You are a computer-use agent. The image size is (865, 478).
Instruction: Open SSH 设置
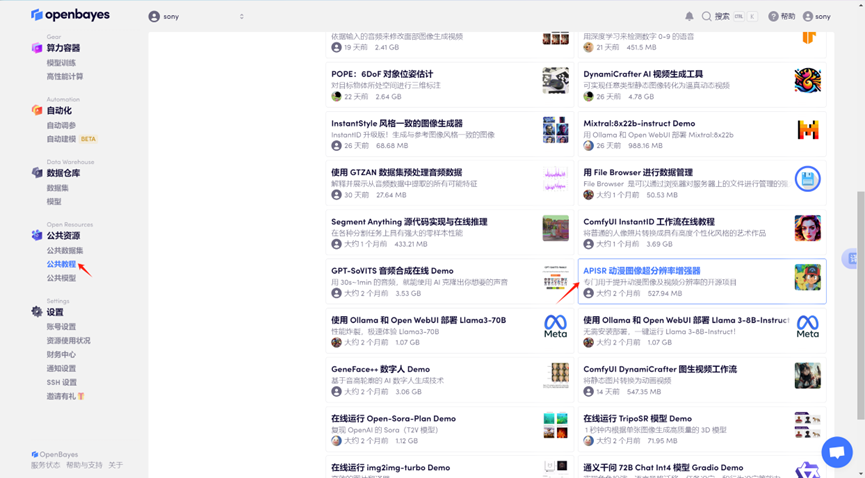(62, 382)
